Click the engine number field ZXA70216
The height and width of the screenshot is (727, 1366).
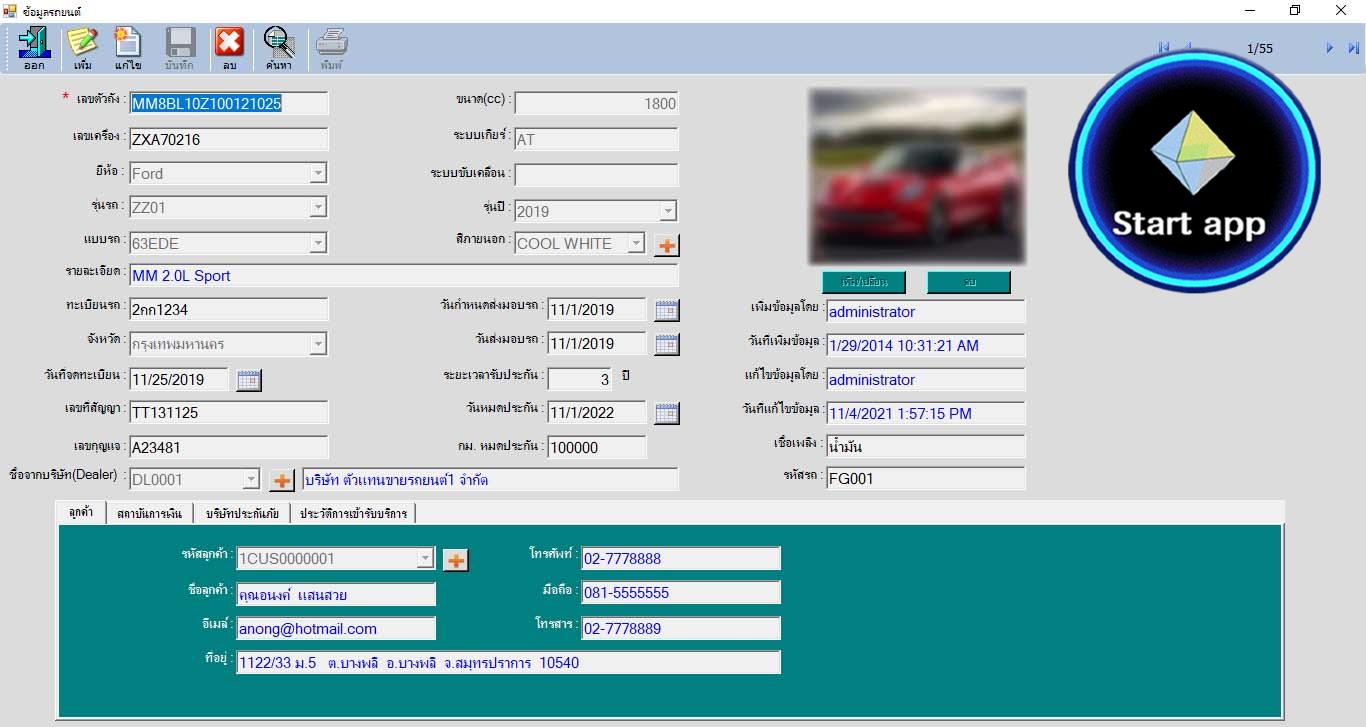[x=228, y=139]
